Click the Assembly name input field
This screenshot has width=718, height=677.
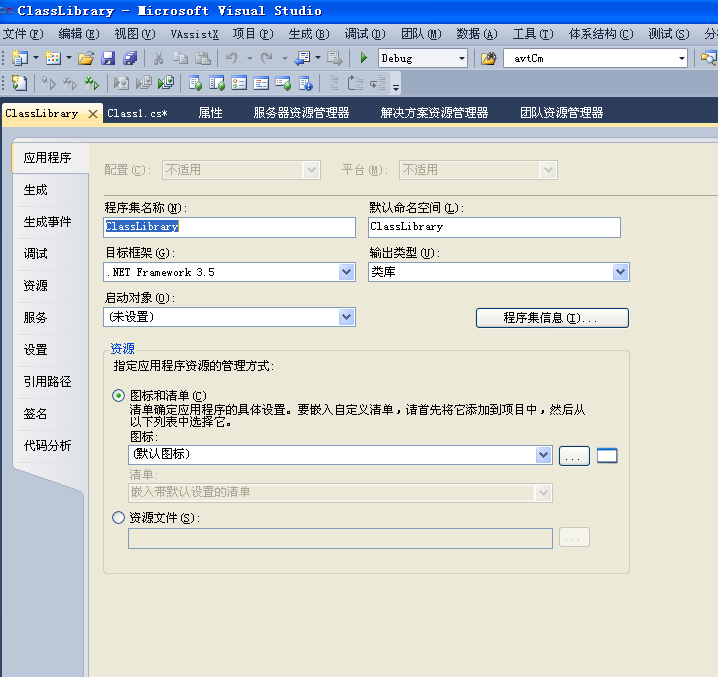(x=229, y=227)
